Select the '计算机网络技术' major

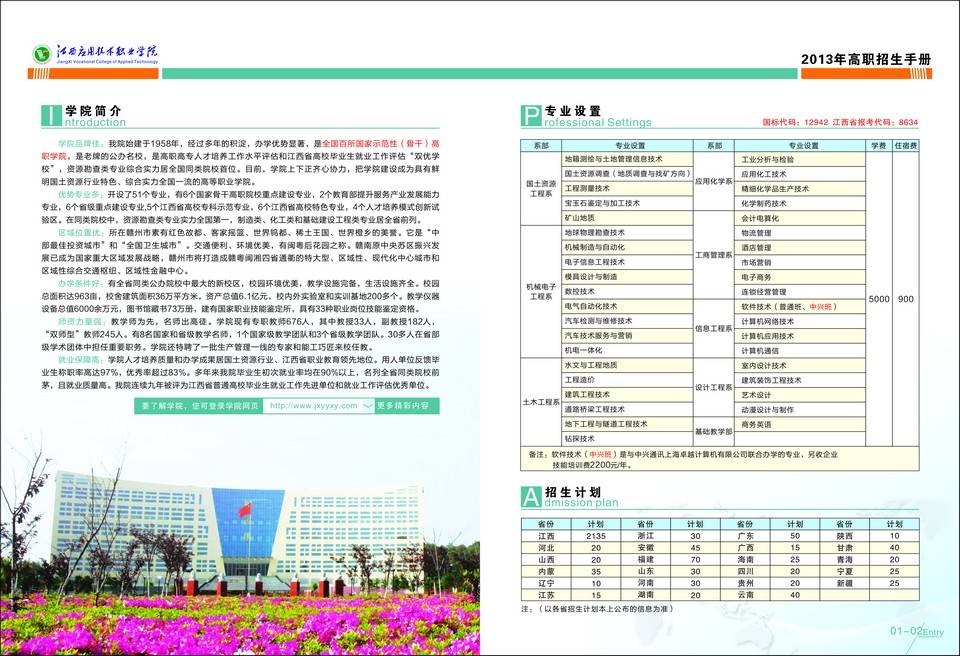click(800, 321)
